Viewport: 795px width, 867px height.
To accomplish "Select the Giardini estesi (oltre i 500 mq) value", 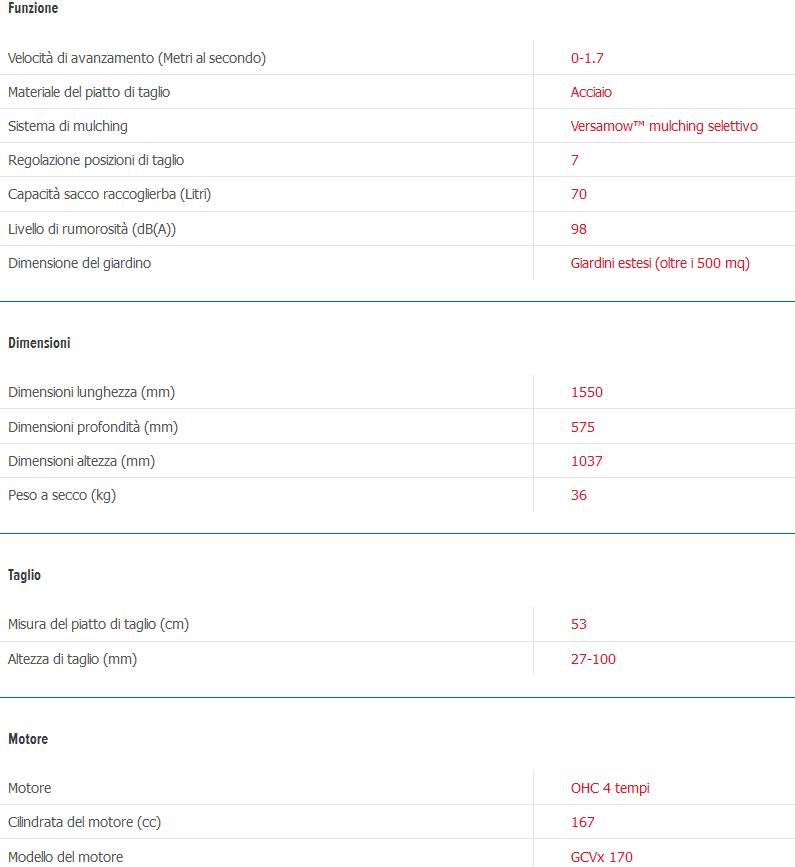I will click(x=660, y=263).
